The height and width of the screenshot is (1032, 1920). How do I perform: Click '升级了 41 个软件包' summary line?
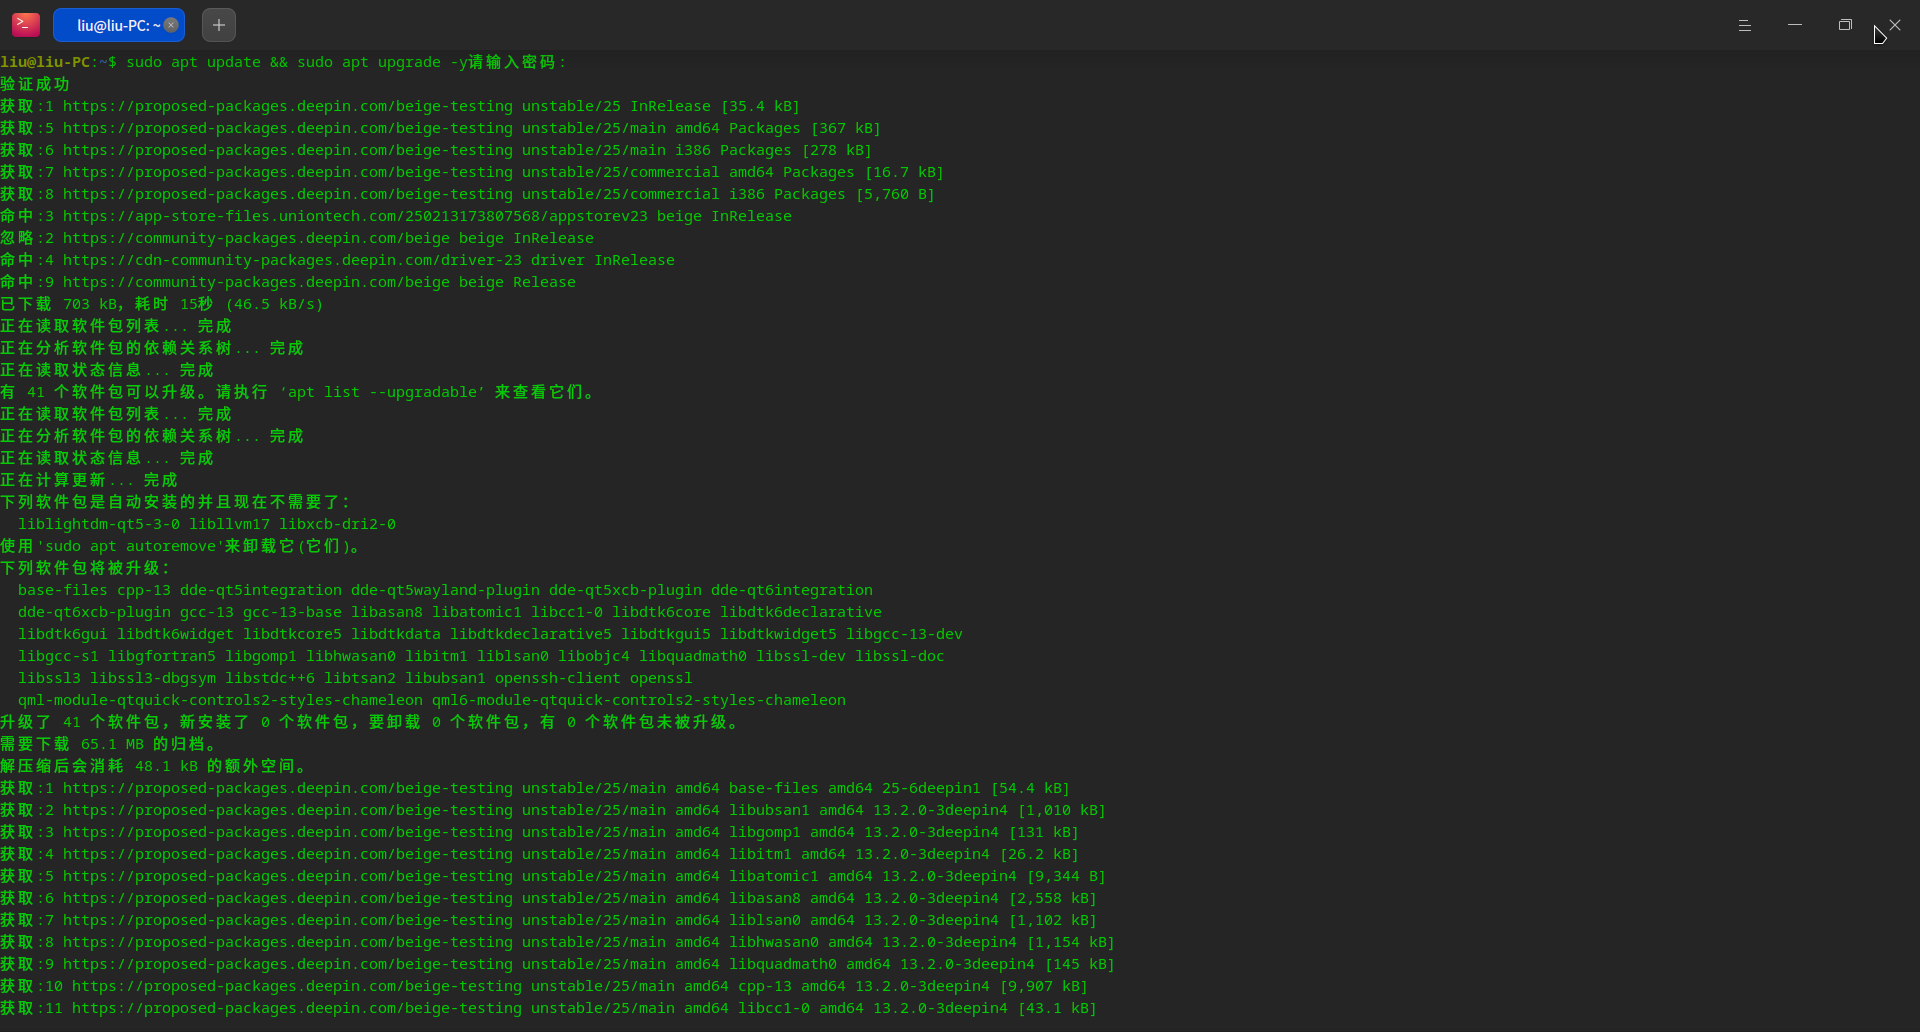click(370, 722)
